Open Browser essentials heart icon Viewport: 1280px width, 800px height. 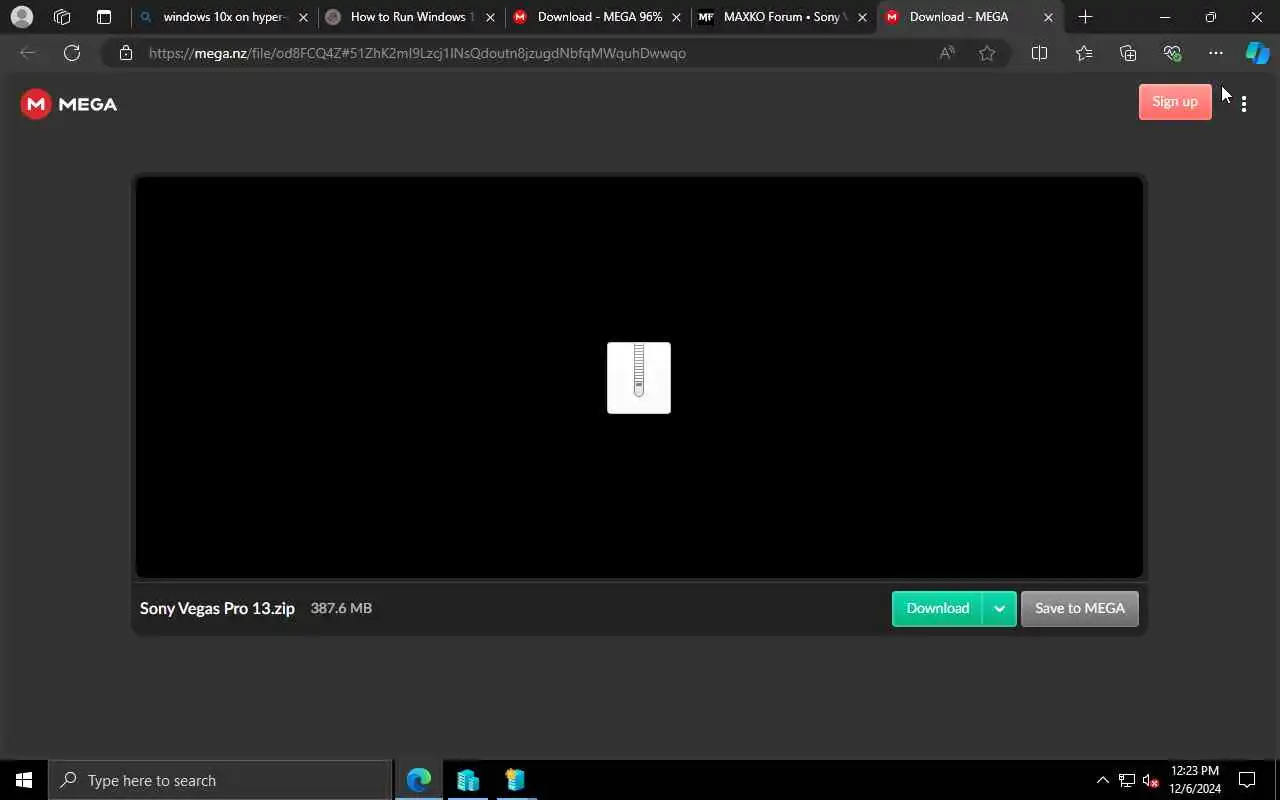(1172, 53)
